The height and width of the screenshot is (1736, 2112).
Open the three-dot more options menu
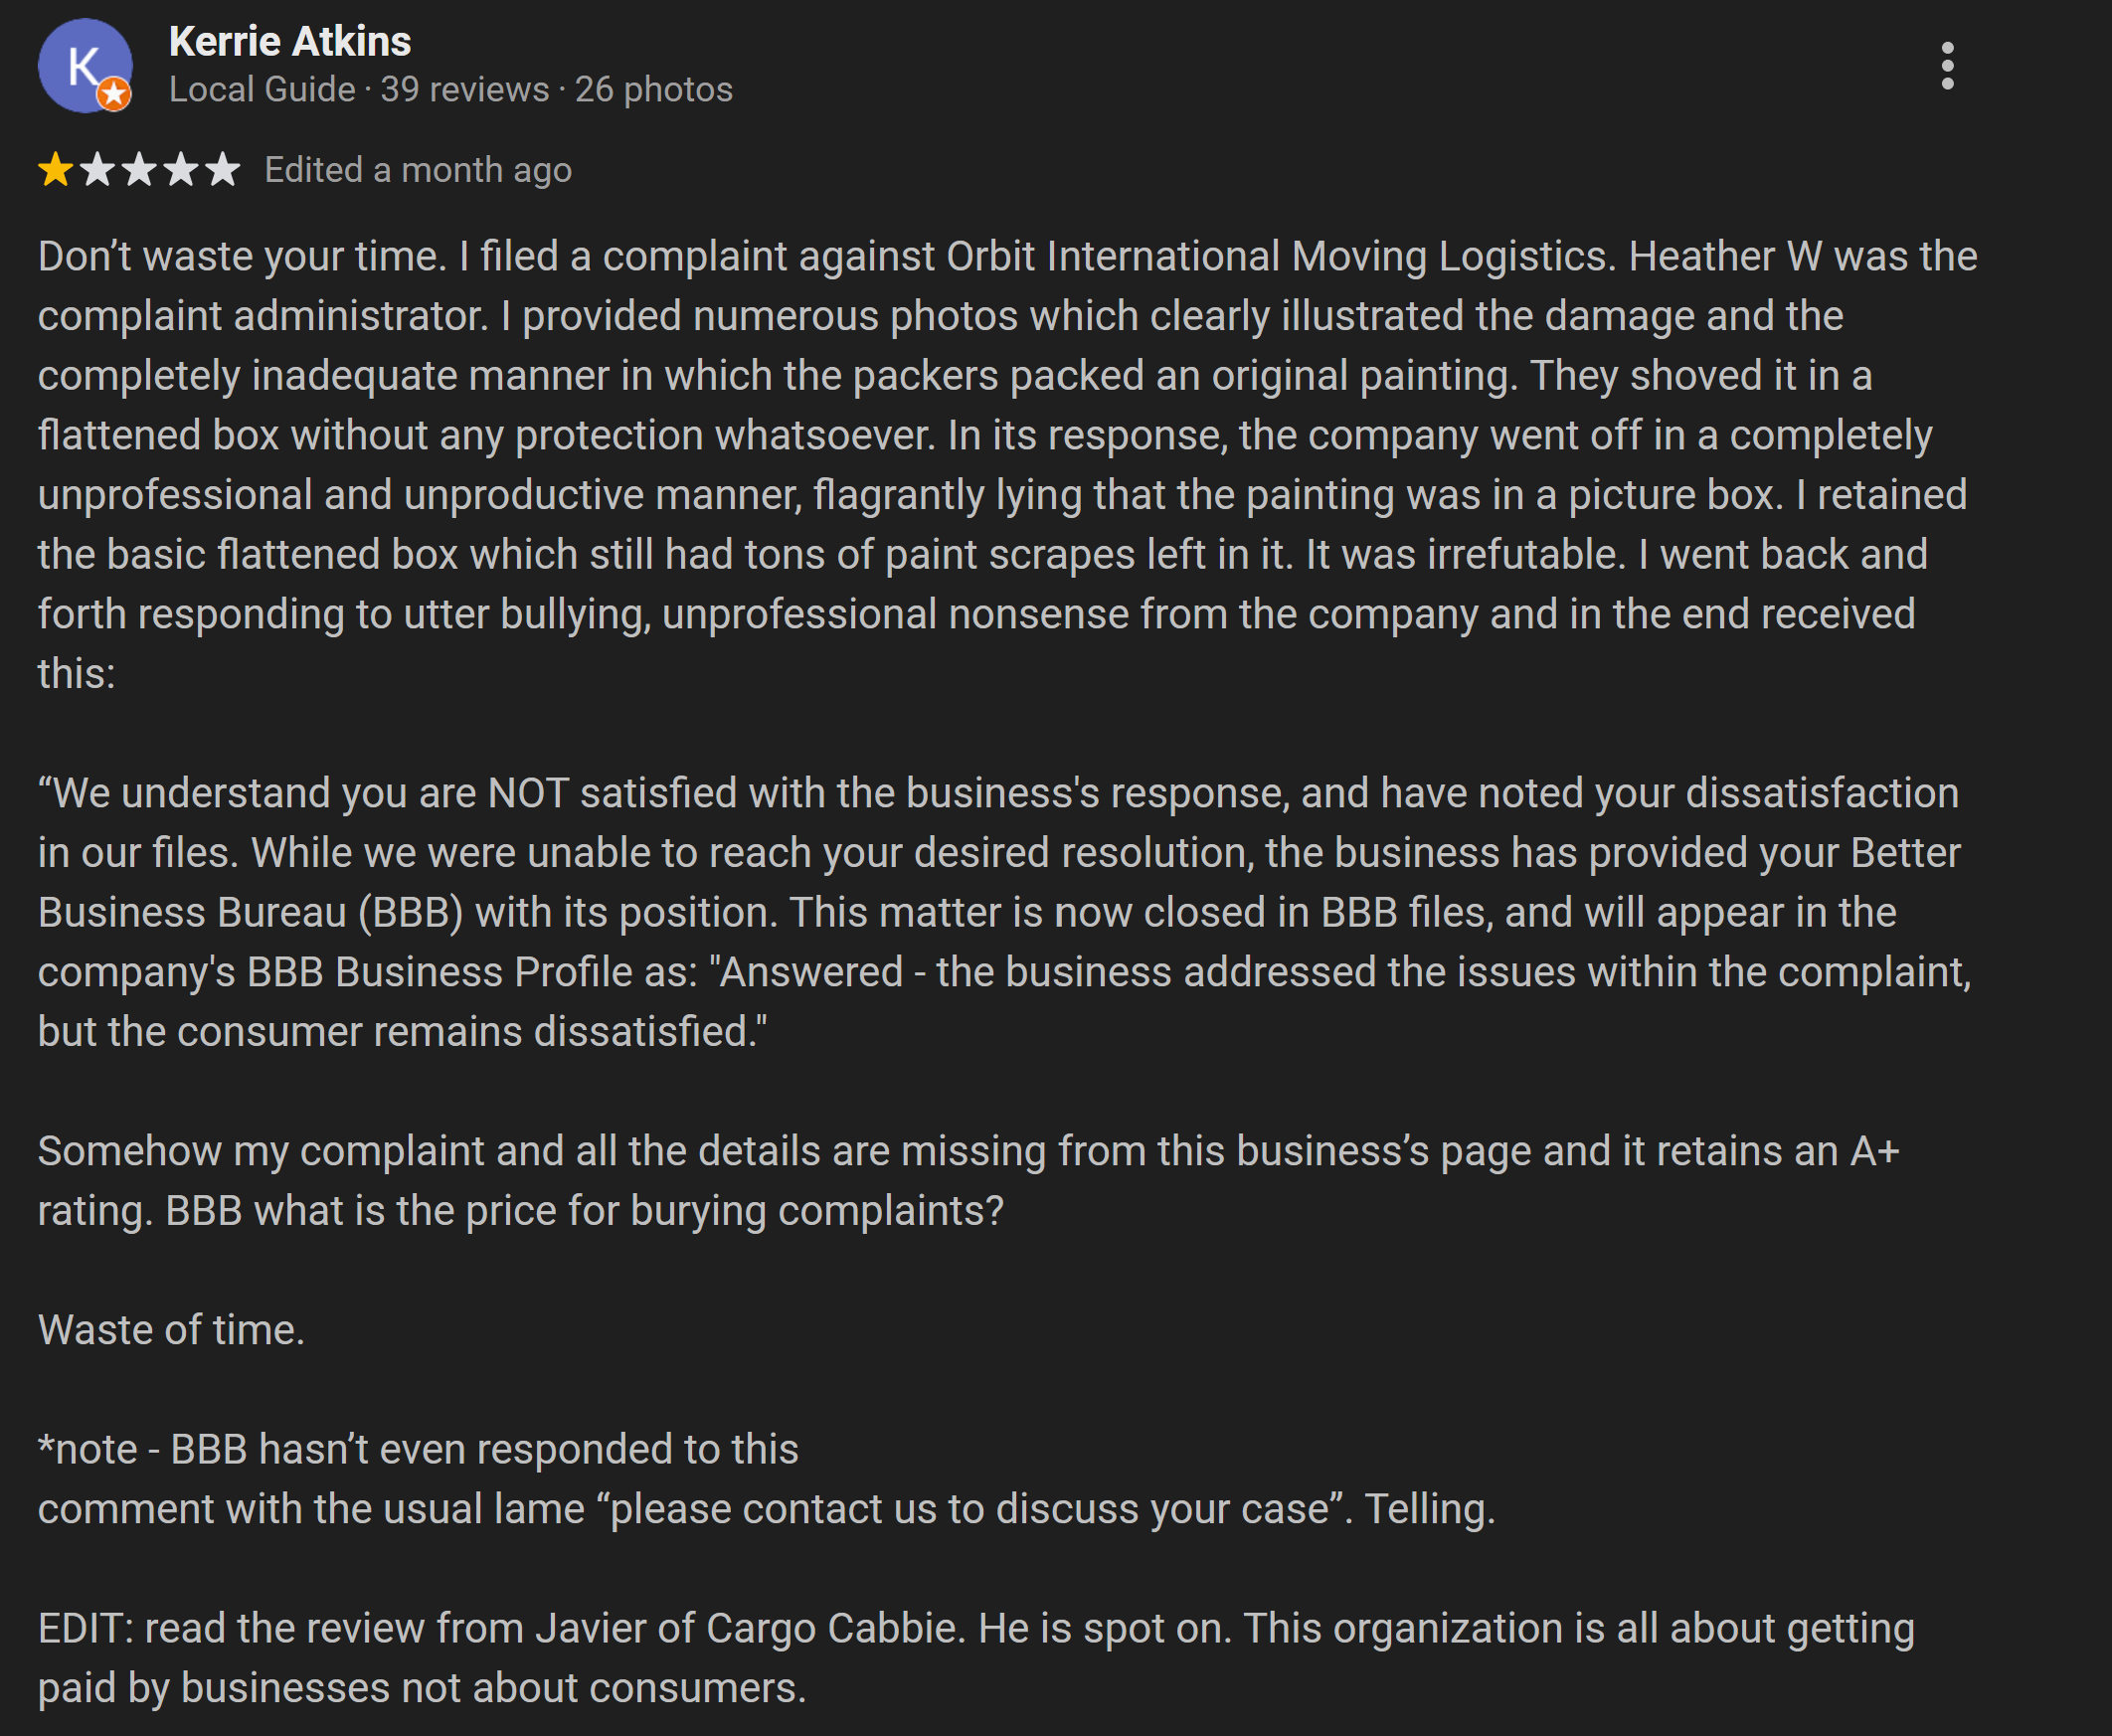1947,66
